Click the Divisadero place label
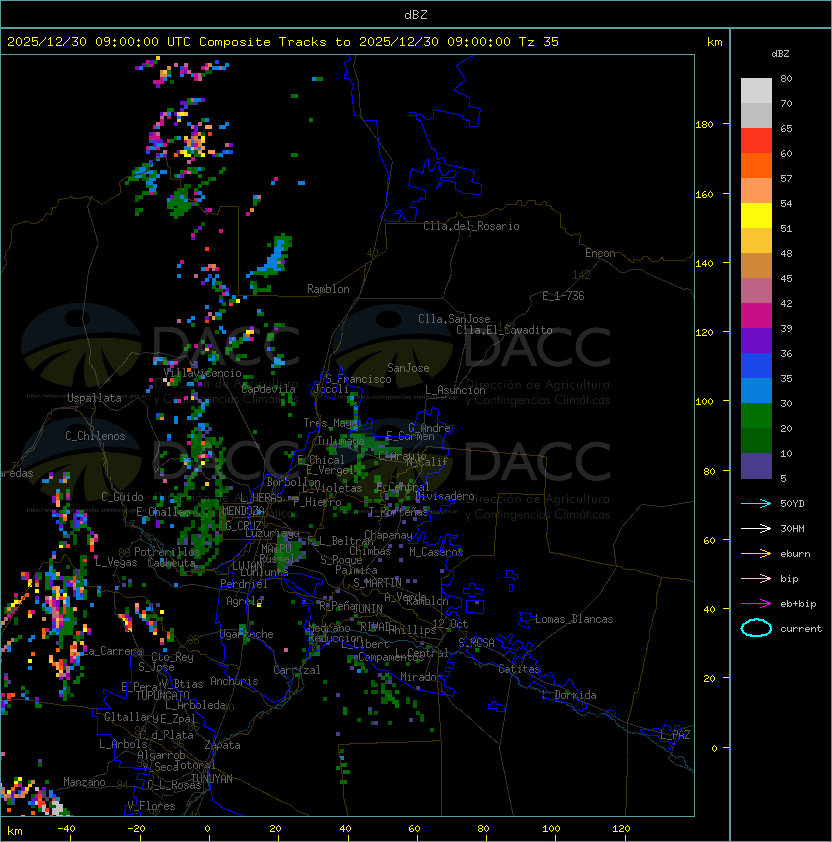Screen dimensions: 832x842 [445, 496]
